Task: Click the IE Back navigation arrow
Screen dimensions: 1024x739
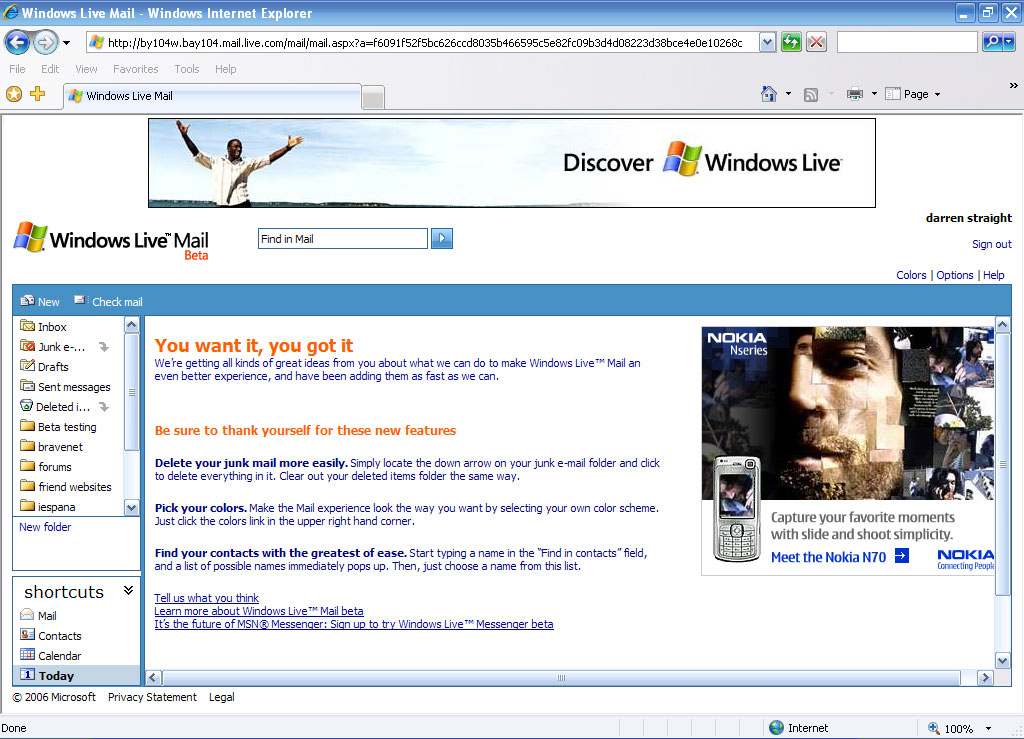Action: coord(18,43)
